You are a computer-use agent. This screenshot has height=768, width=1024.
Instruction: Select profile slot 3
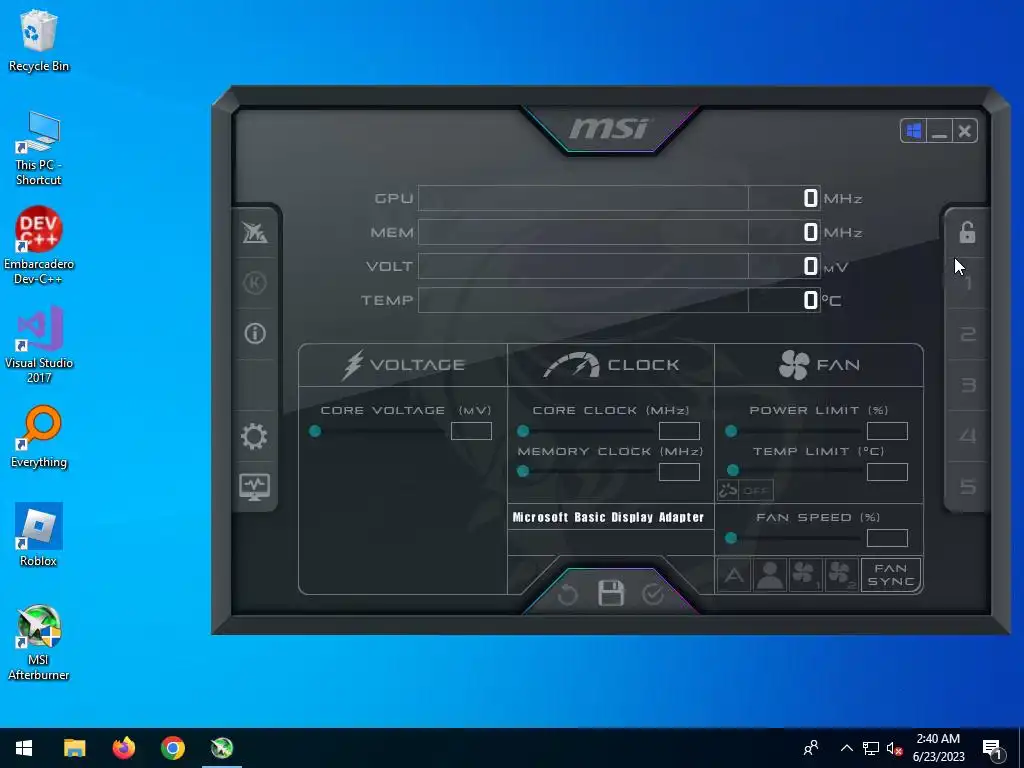[968, 385]
